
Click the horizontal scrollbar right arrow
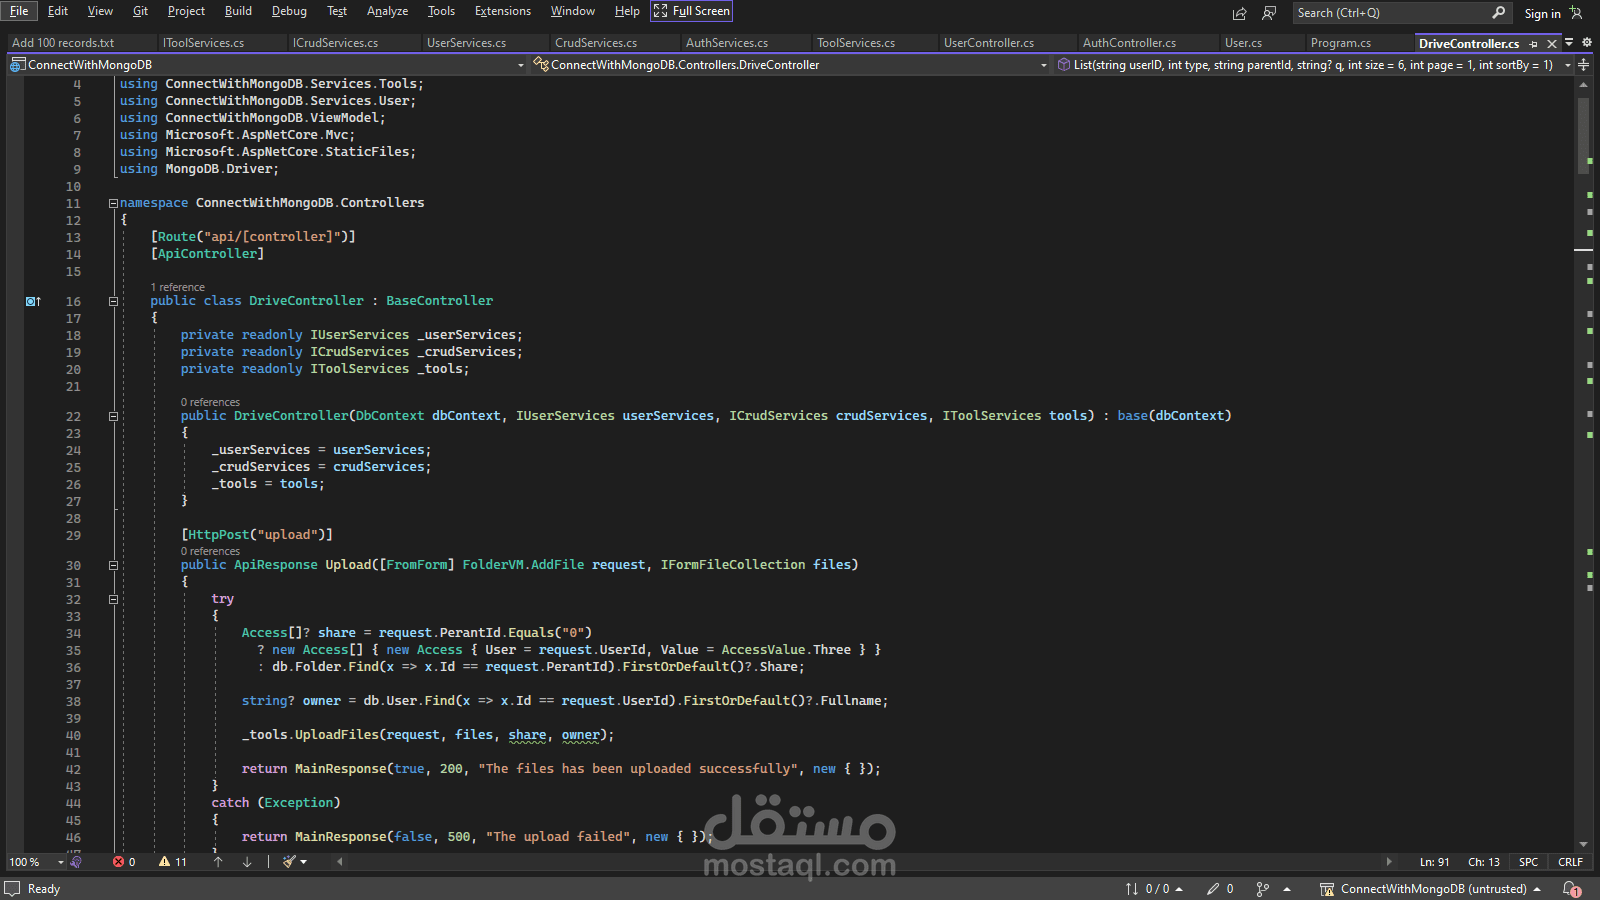click(1389, 862)
